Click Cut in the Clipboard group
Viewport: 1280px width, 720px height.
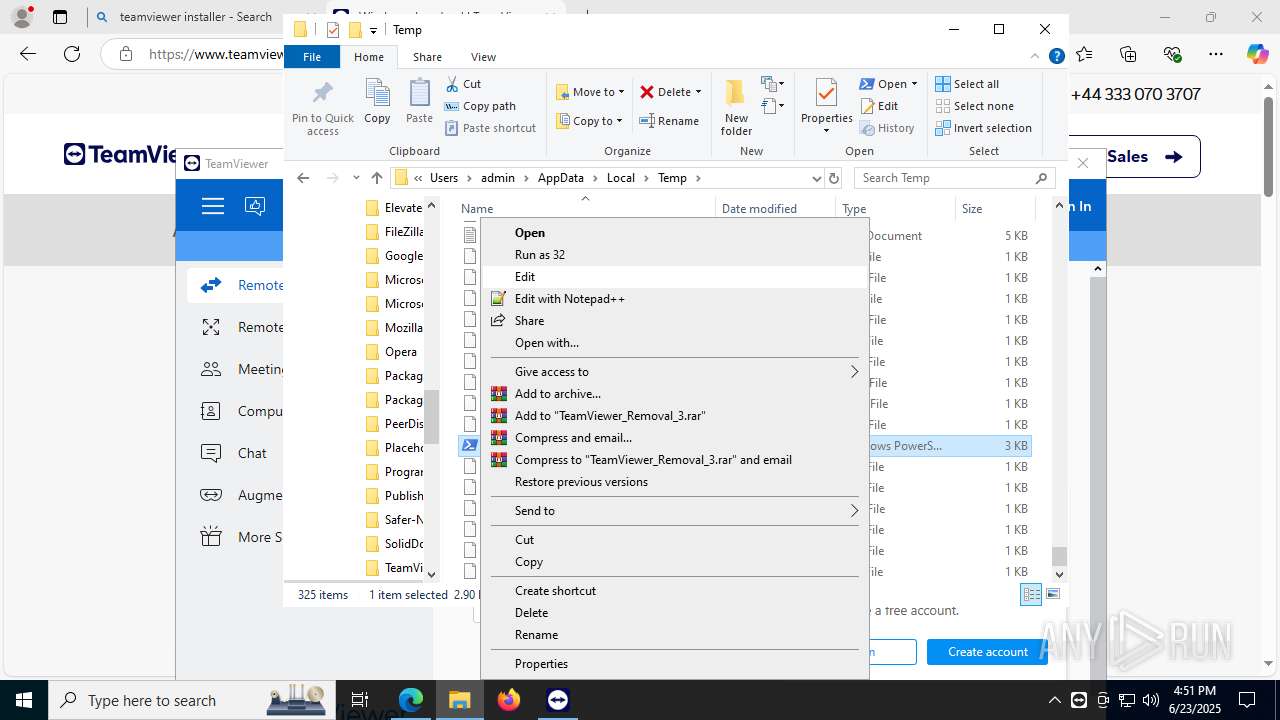(463, 84)
